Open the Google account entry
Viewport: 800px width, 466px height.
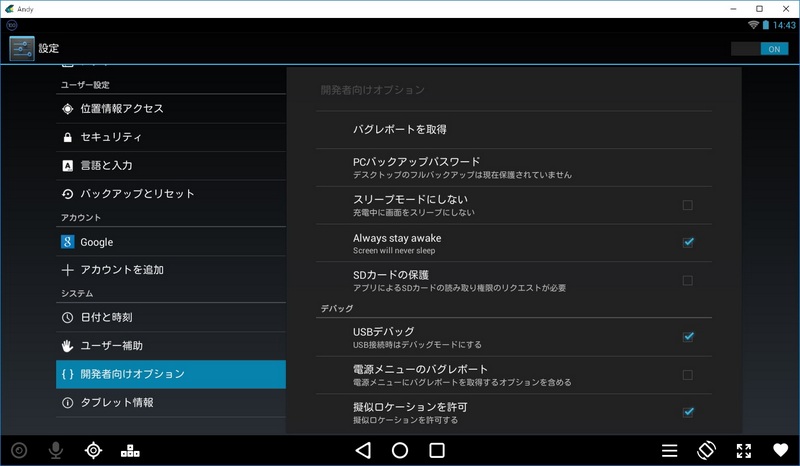[171, 242]
